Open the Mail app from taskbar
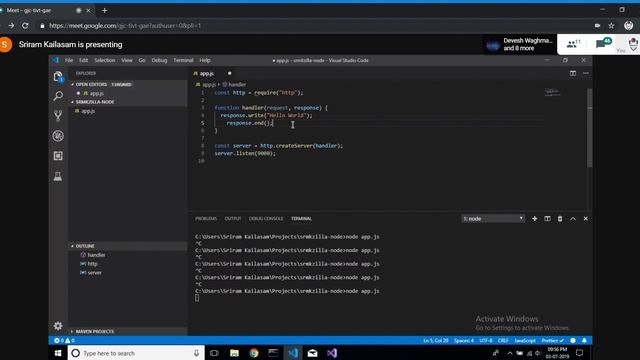 tap(313, 353)
